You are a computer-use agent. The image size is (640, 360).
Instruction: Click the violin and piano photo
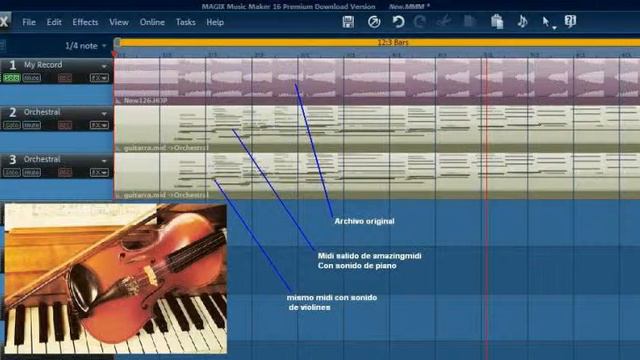pos(116,278)
